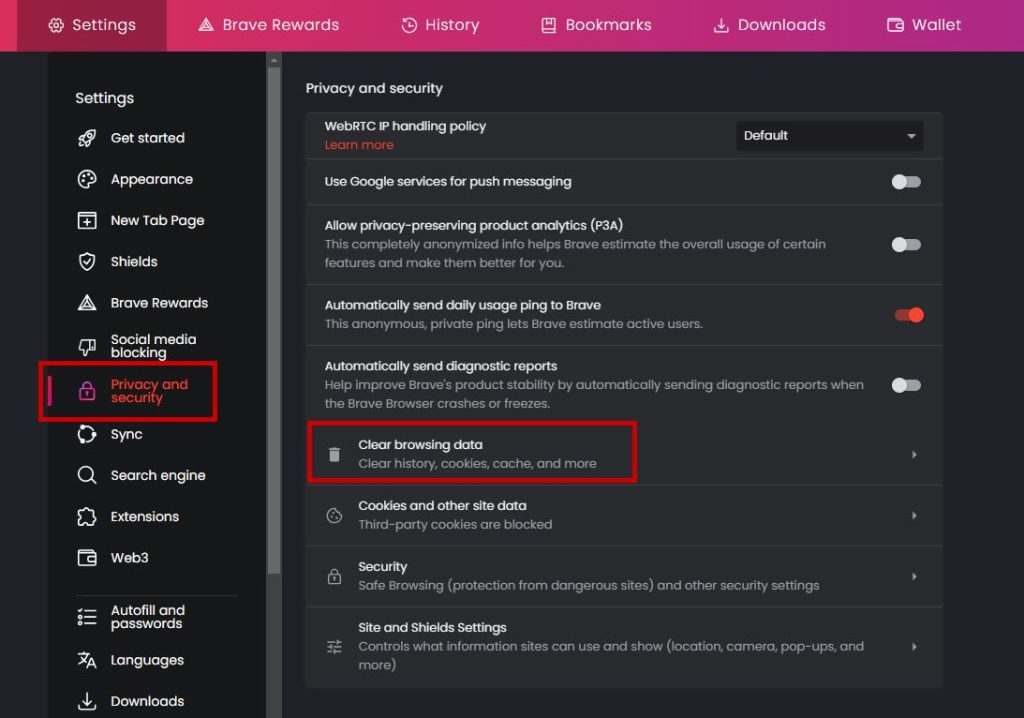Toggle privacy-preserving product analytics (P3A)
This screenshot has height=718, width=1024.
tap(906, 244)
